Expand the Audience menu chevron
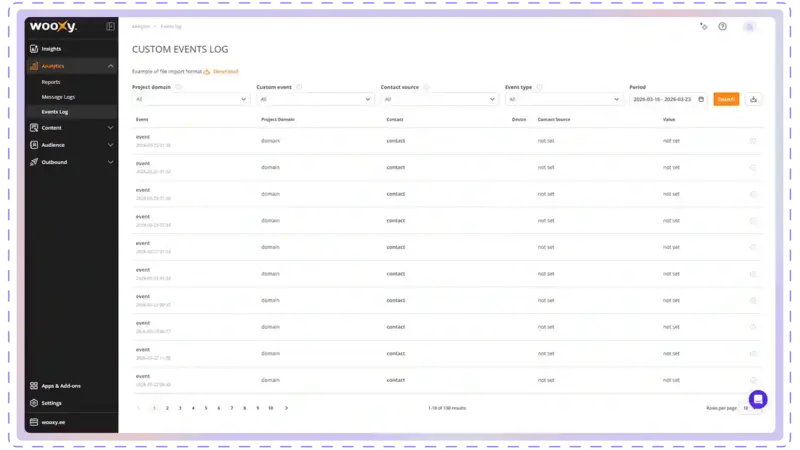The height and width of the screenshot is (450, 800). coord(110,145)
